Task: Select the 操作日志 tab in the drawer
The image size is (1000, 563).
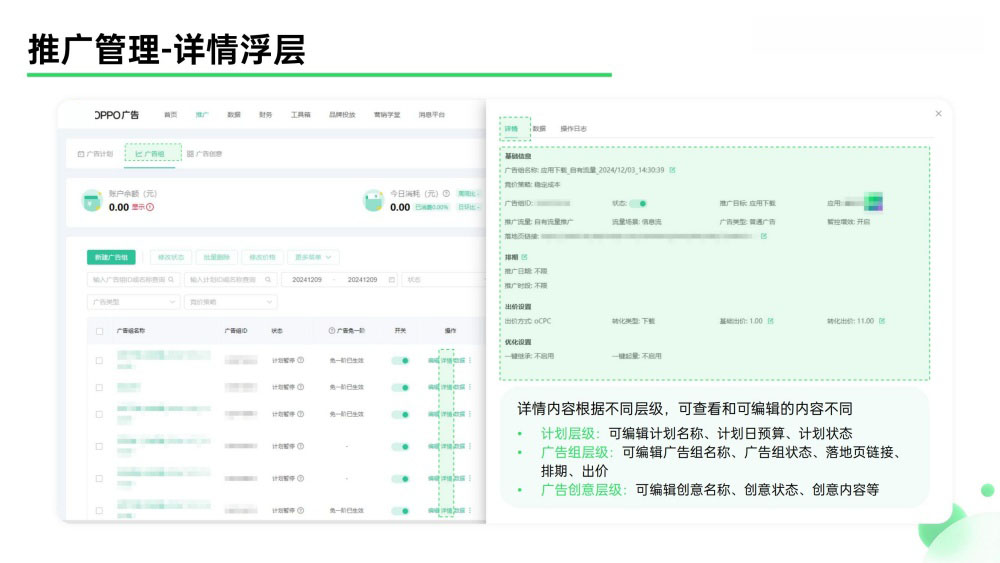Action: (x=573, y=129)
